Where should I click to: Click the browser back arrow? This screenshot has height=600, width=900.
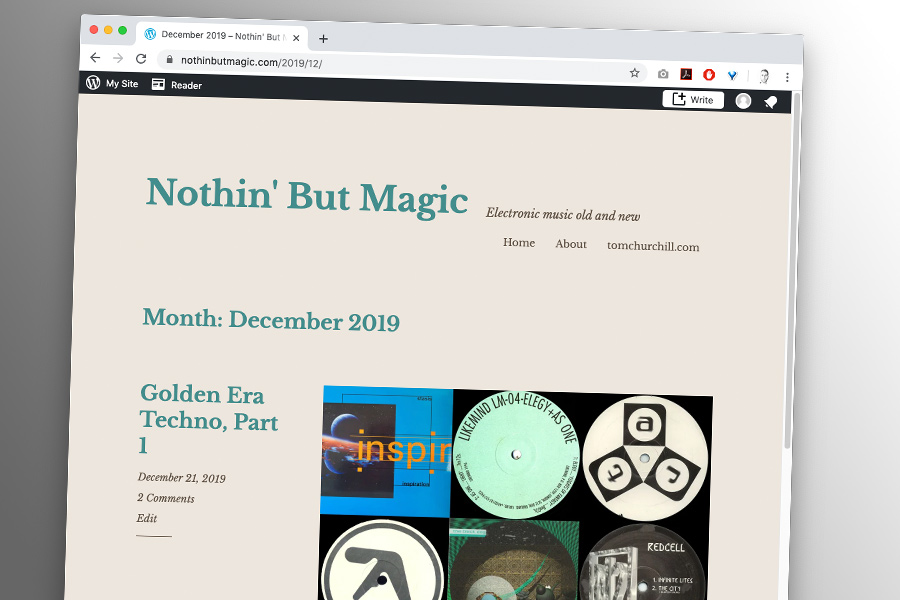coord(95,57)
